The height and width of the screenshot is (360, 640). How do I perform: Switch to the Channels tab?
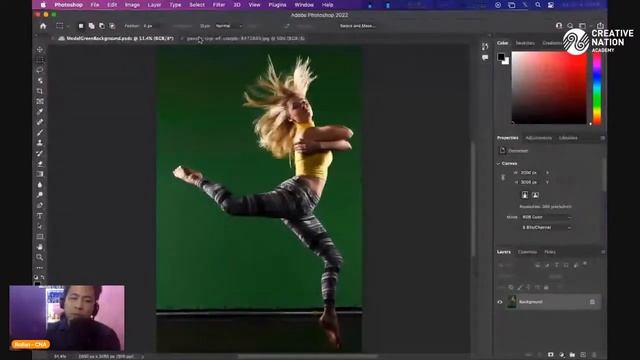tap(527, 252)
